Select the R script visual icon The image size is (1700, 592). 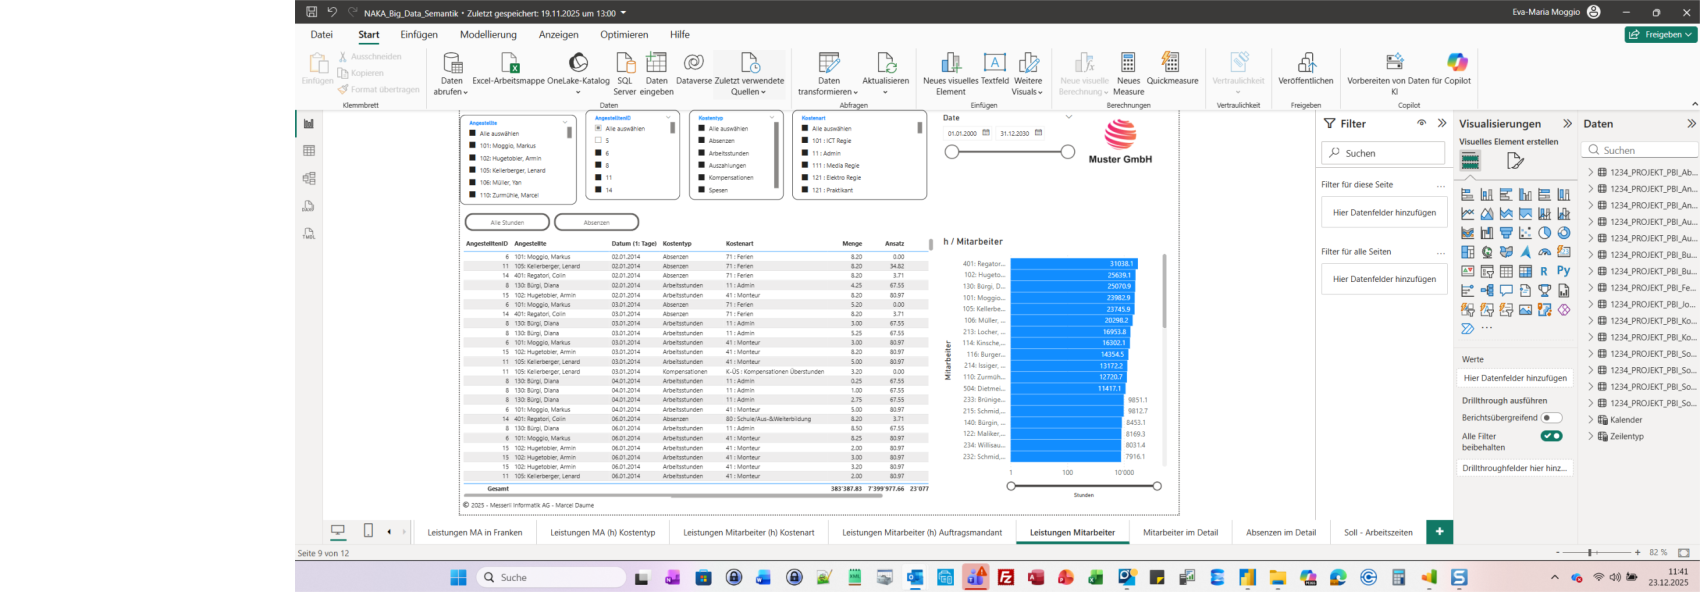1544,271
